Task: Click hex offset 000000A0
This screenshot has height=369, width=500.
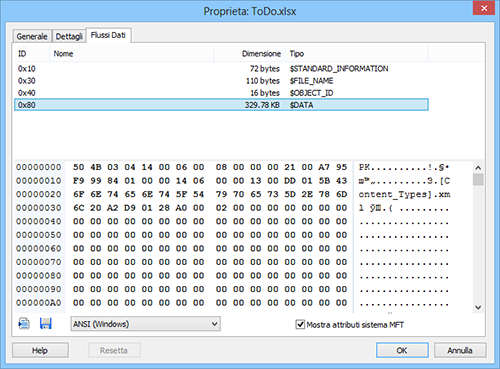Action: point(39,303)
